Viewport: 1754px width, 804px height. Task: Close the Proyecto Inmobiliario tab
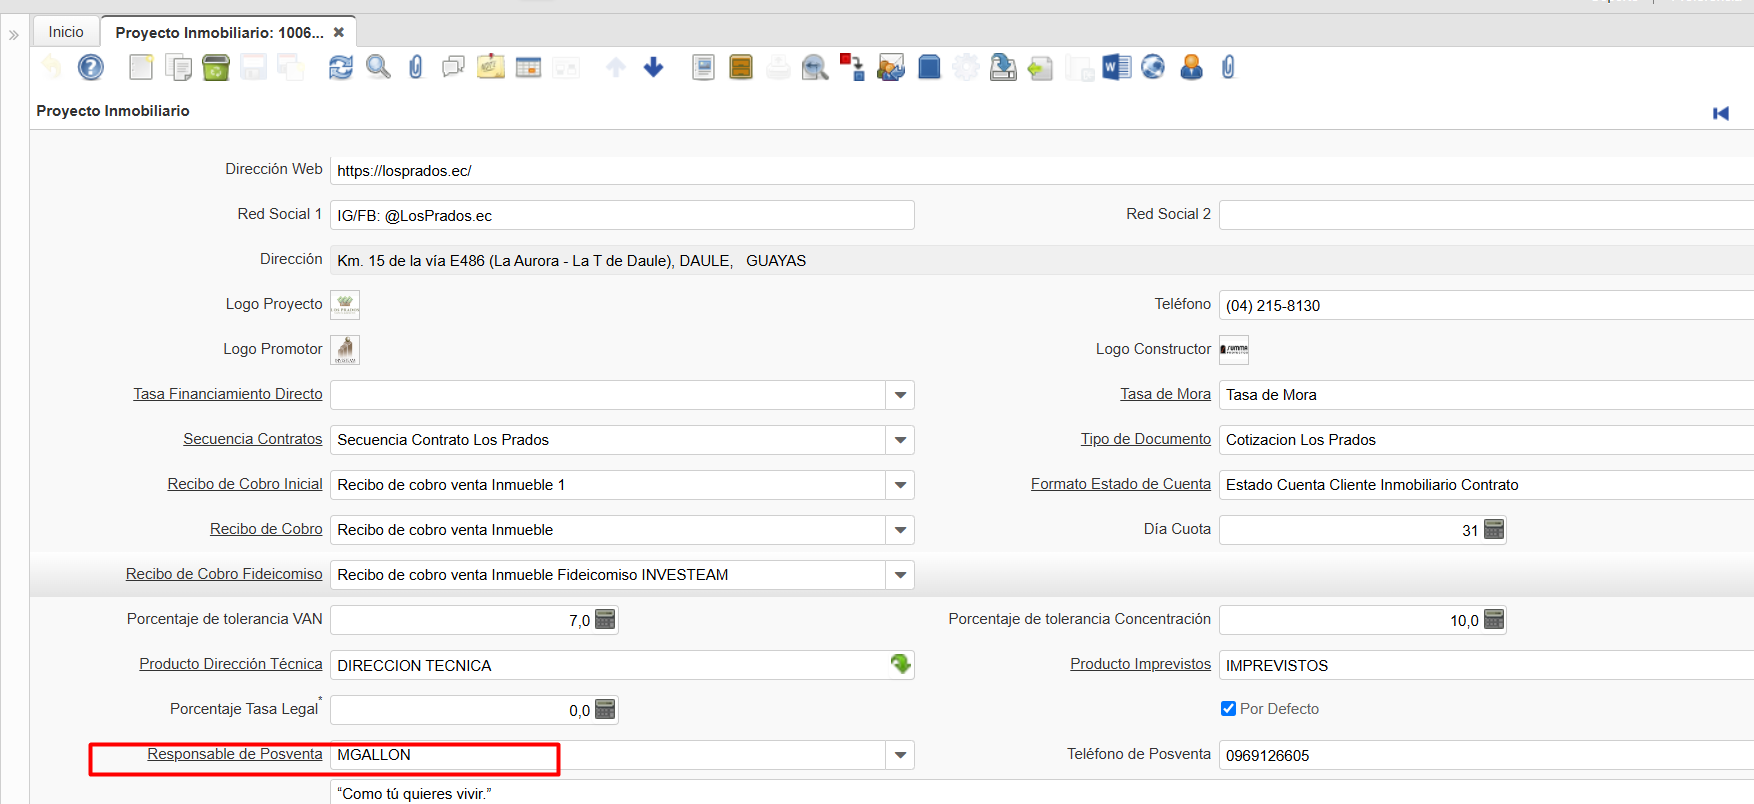pos(339,32)
